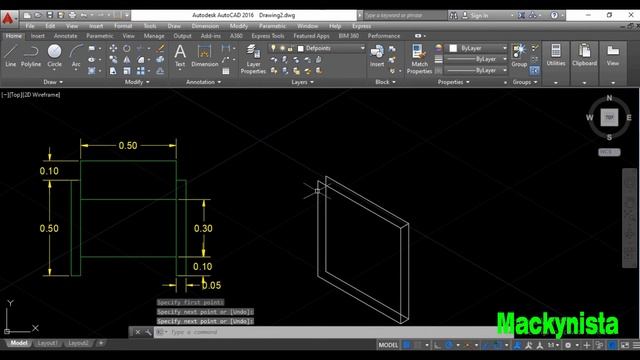Click the Help question mark icon

pyautogui.click(x=554, y=15)
